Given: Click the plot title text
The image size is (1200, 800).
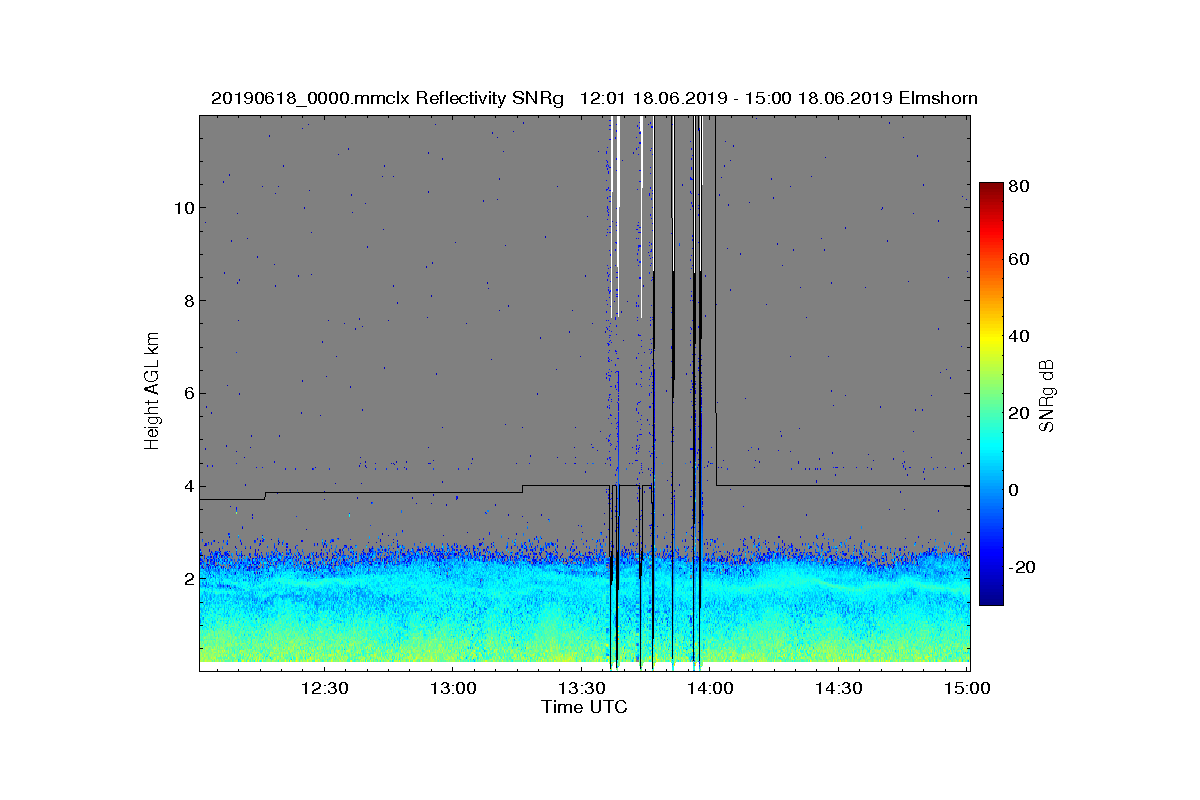Looking at the screenshot, I should point(594,98).
